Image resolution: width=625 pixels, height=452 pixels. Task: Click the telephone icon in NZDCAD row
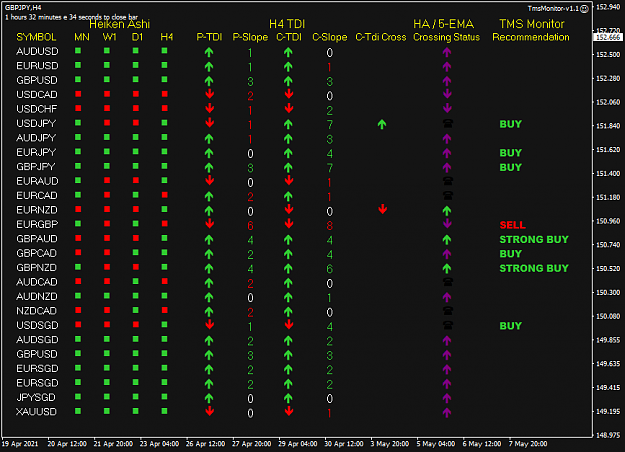[x=448, y=311]
